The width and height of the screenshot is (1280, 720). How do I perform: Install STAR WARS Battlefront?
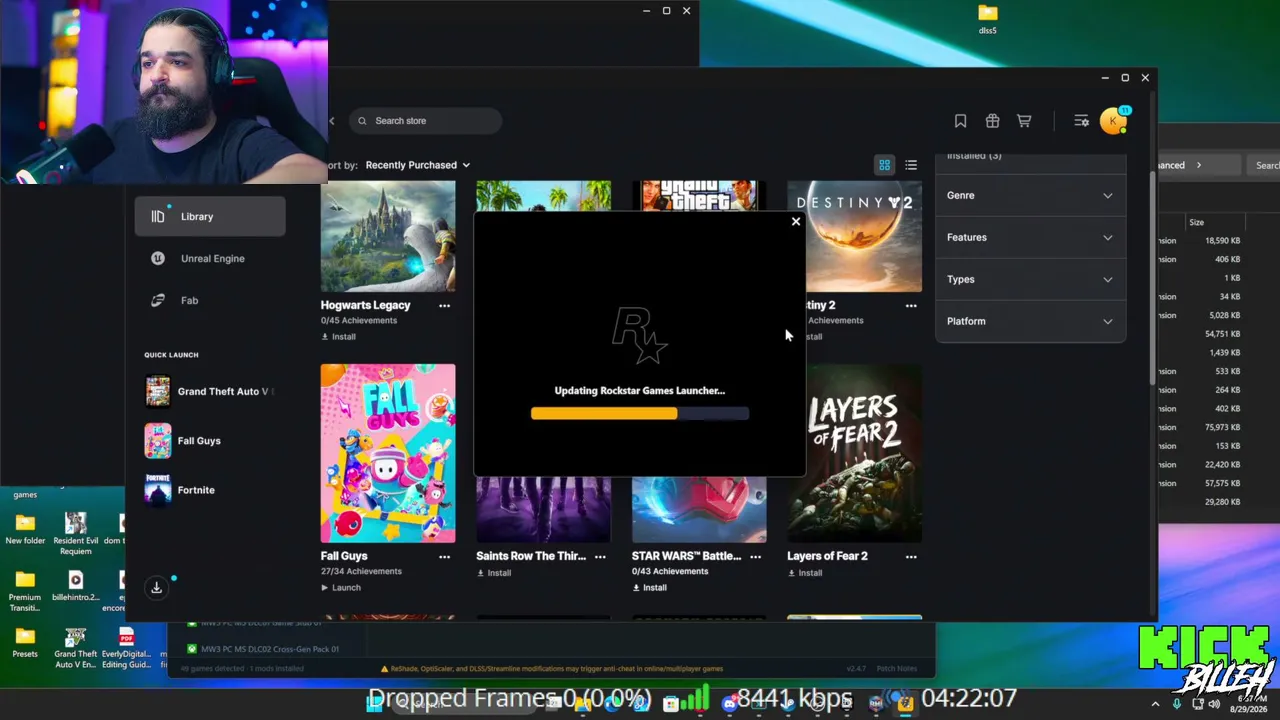pyautogui.click(x=649, y=588)
